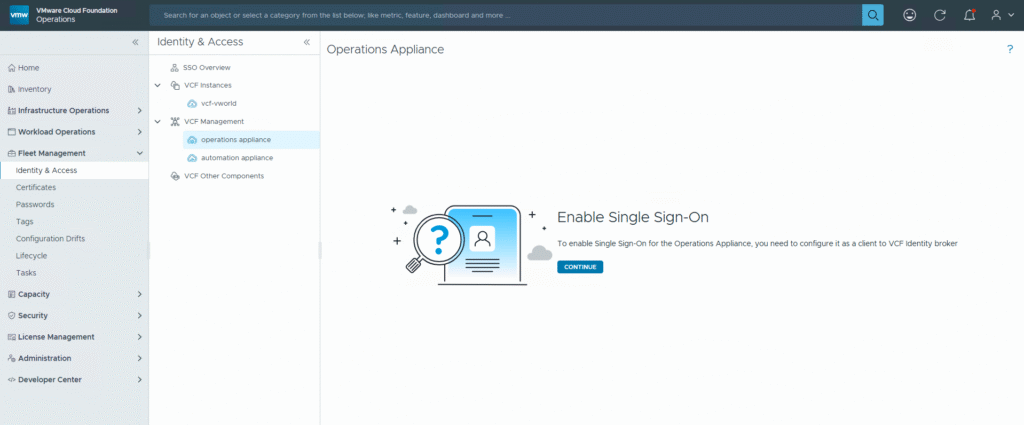The height and width of the screenshot is (425, 1024).
Task: Go to Configuration Drifts page
Action: [x=50, y=238]
